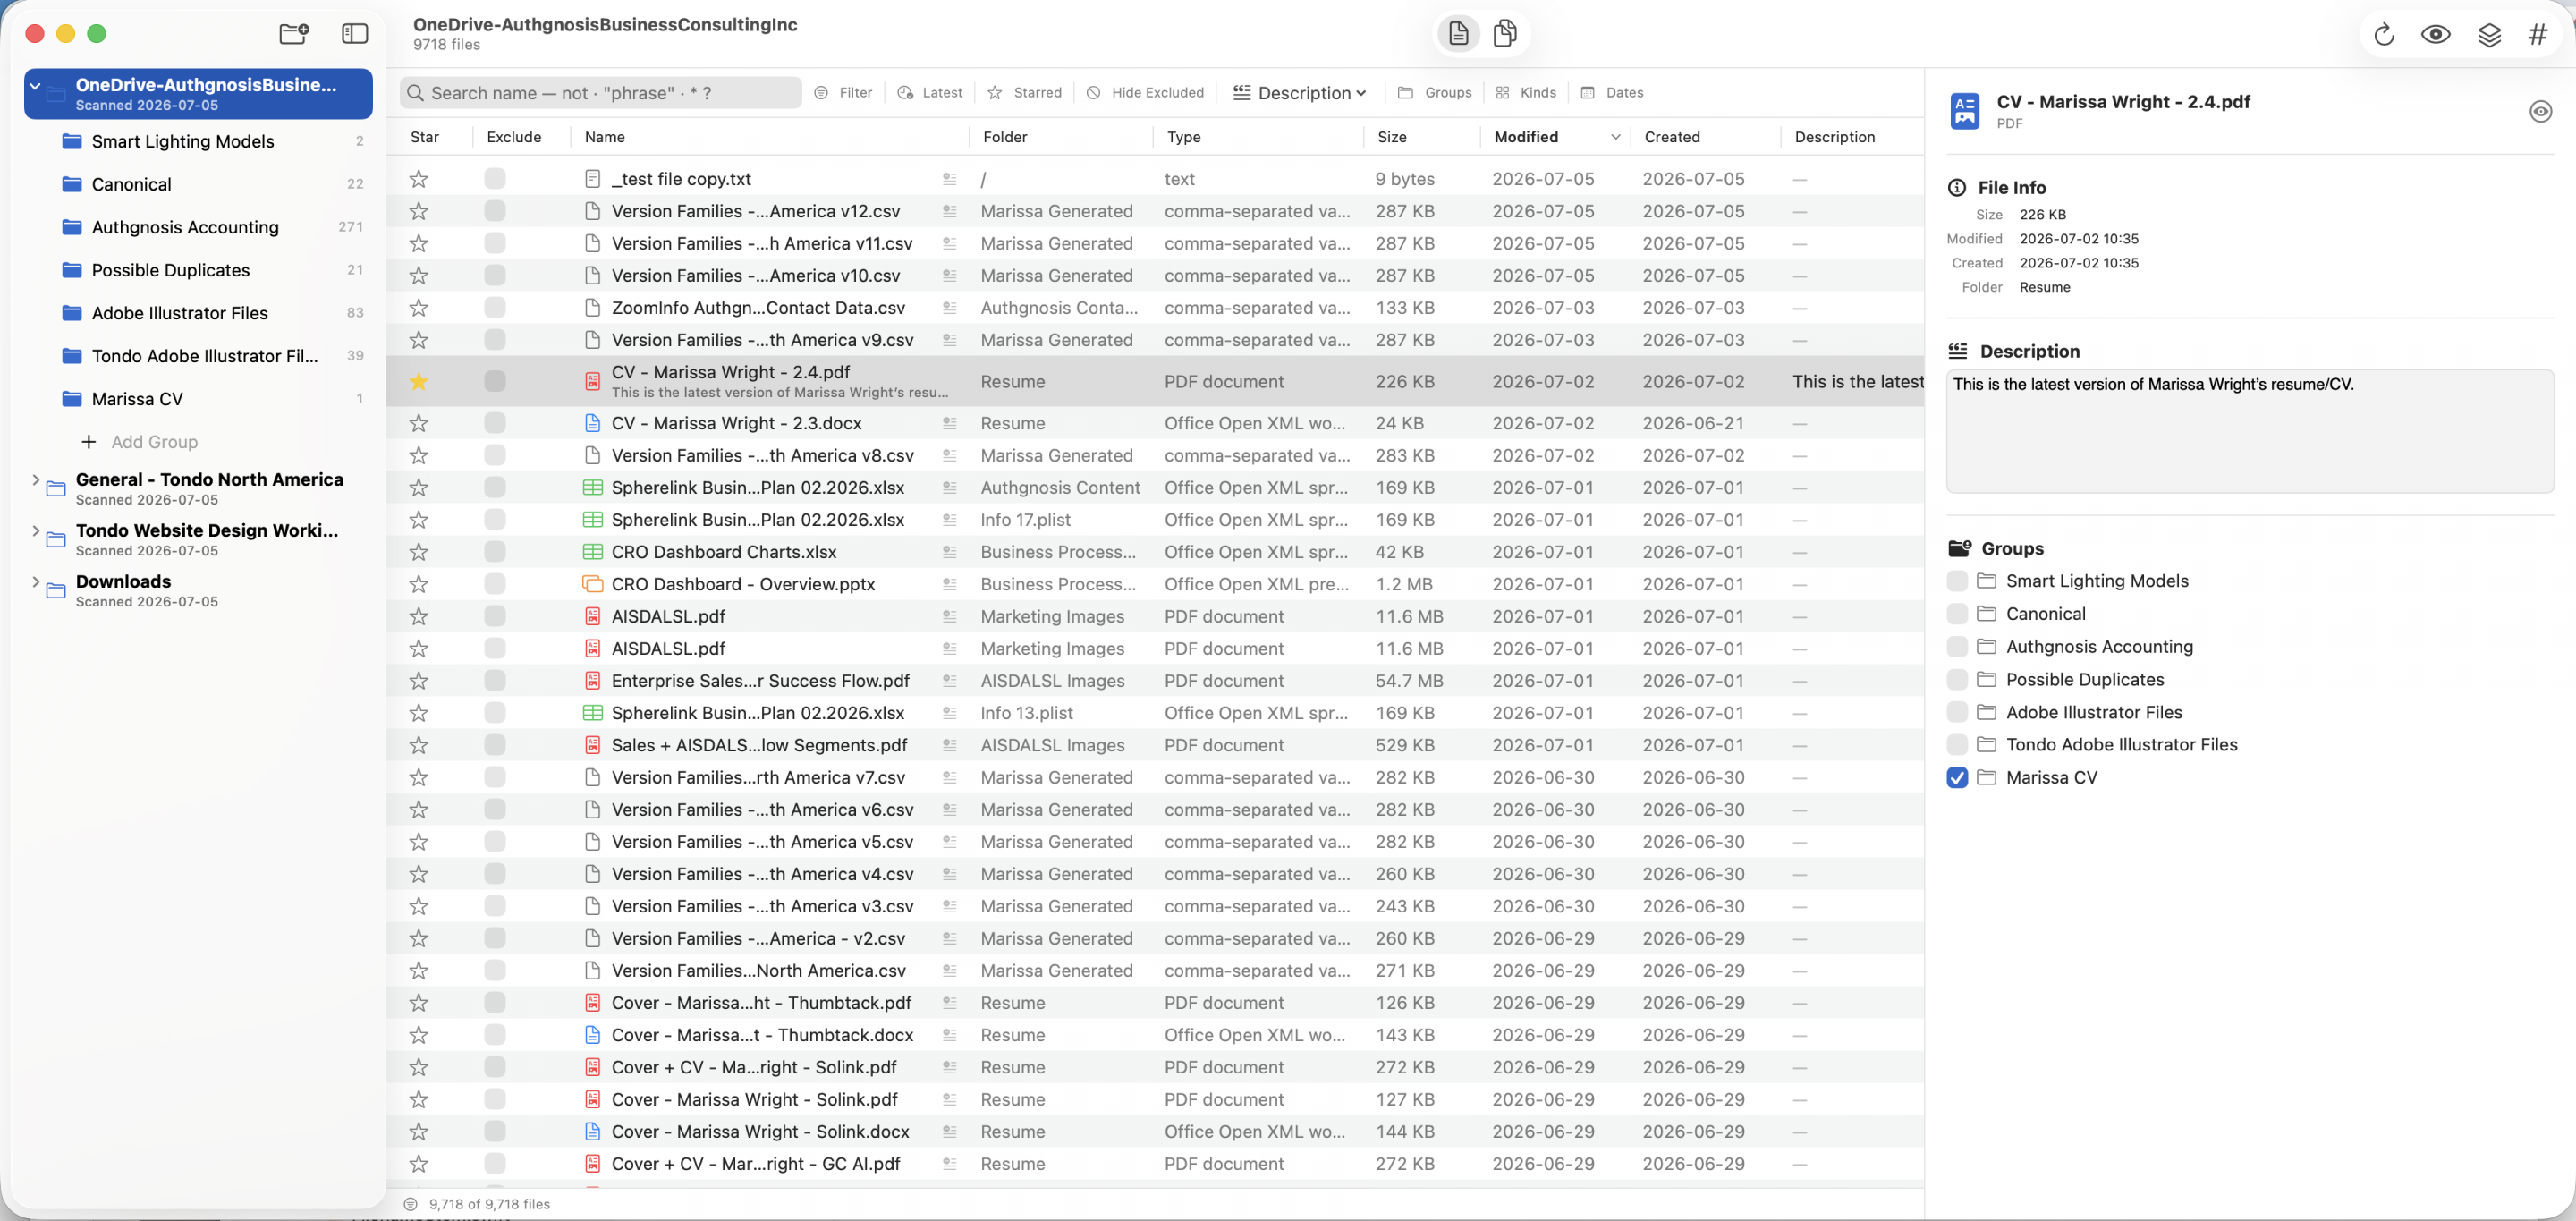Open the Description dropdown menu

(x=1300, y=93)
